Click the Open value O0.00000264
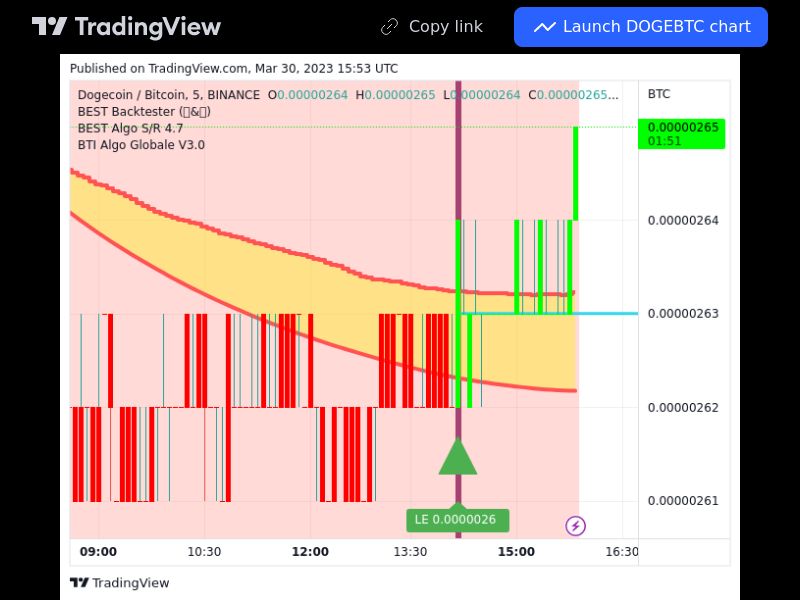The image size is (800, 600). [308, 95]
